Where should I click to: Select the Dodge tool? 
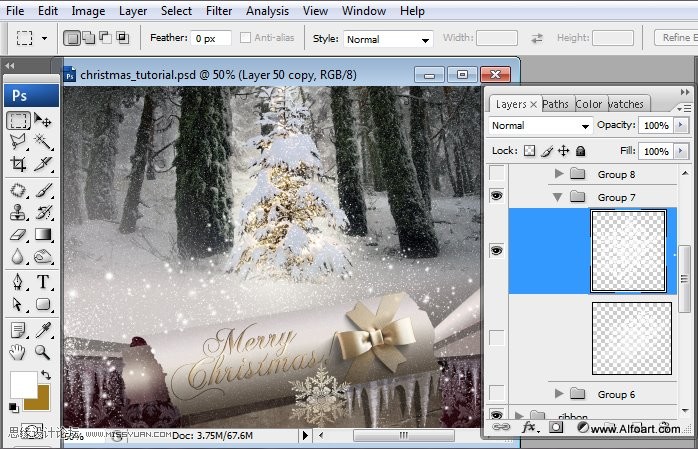tap(43, 256)
